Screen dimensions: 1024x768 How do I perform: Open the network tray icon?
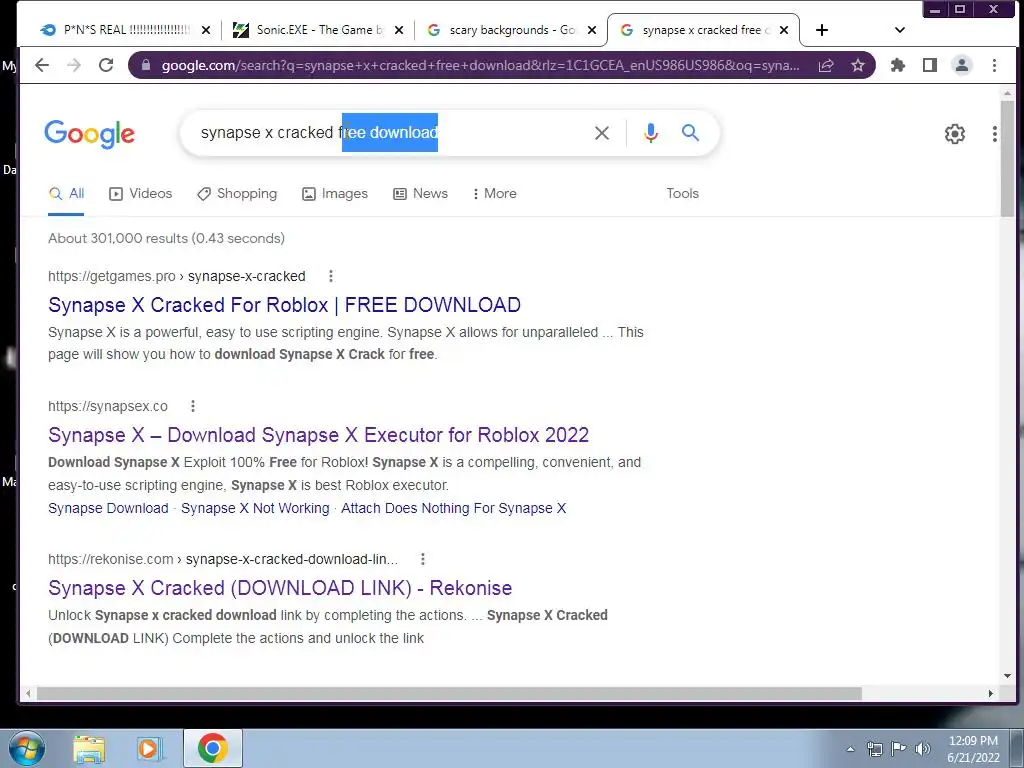pos(874,749)
